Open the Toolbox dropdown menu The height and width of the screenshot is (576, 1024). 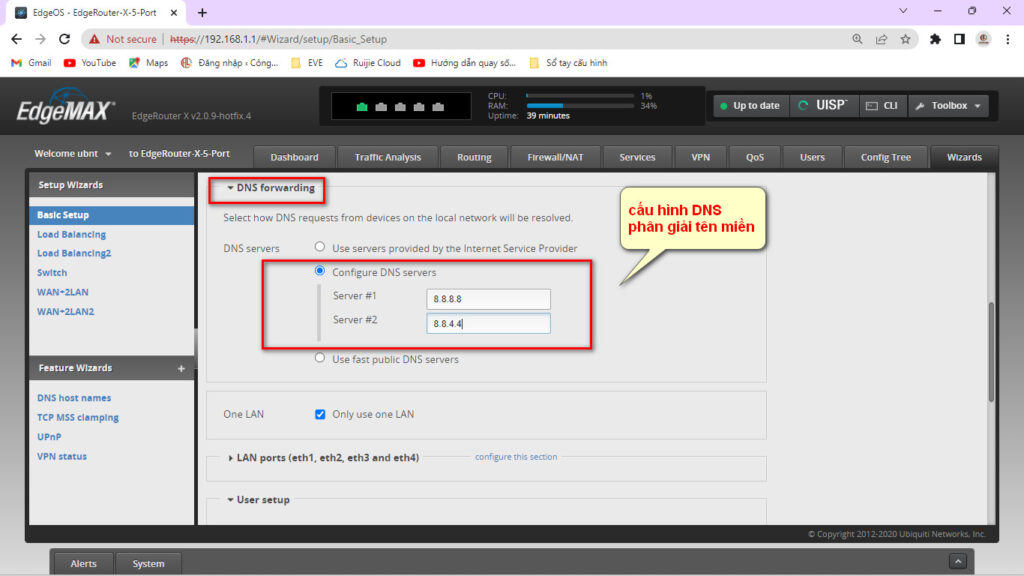[x=948, y=105]
